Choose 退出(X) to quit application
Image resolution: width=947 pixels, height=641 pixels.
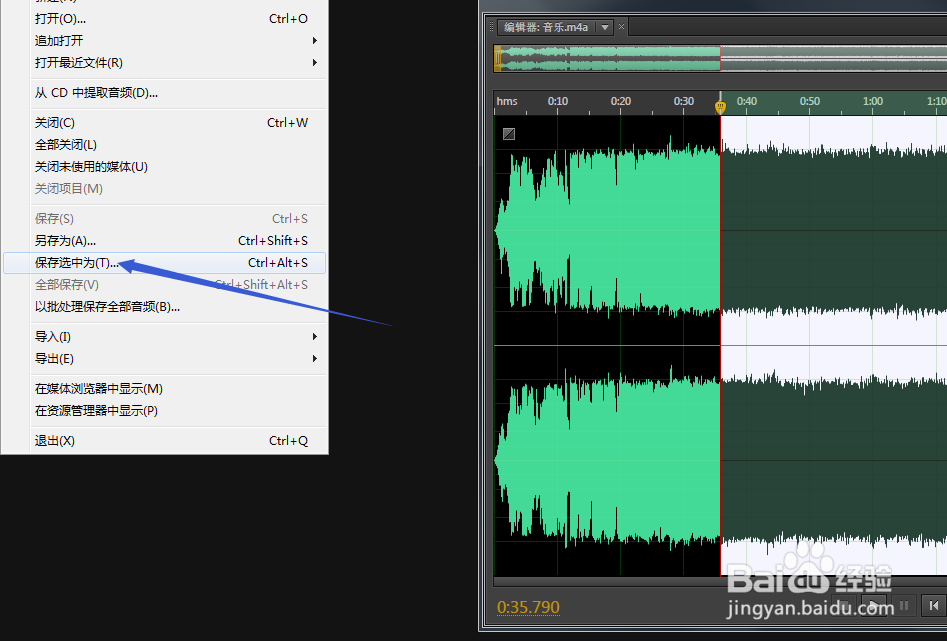(x=165, y=440)
